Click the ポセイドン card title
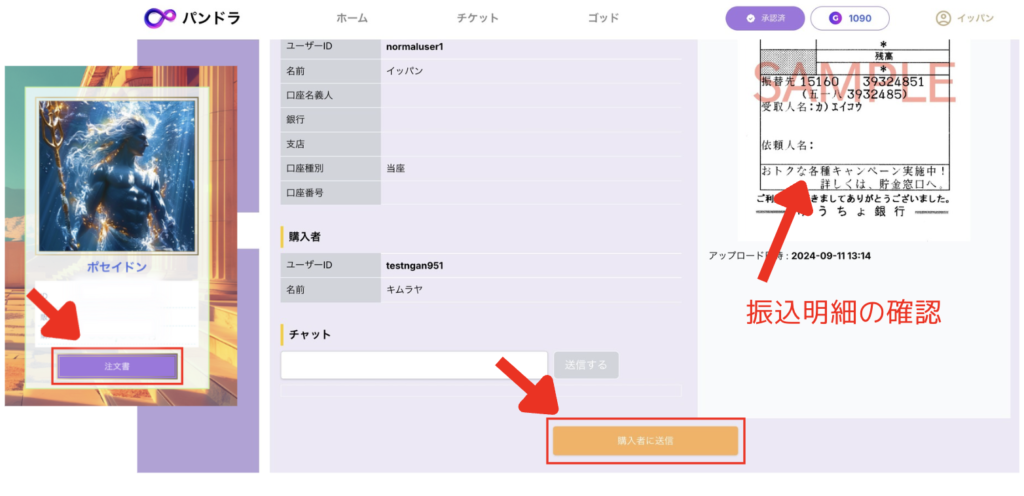1024x496 pixels. coord(120,269)
